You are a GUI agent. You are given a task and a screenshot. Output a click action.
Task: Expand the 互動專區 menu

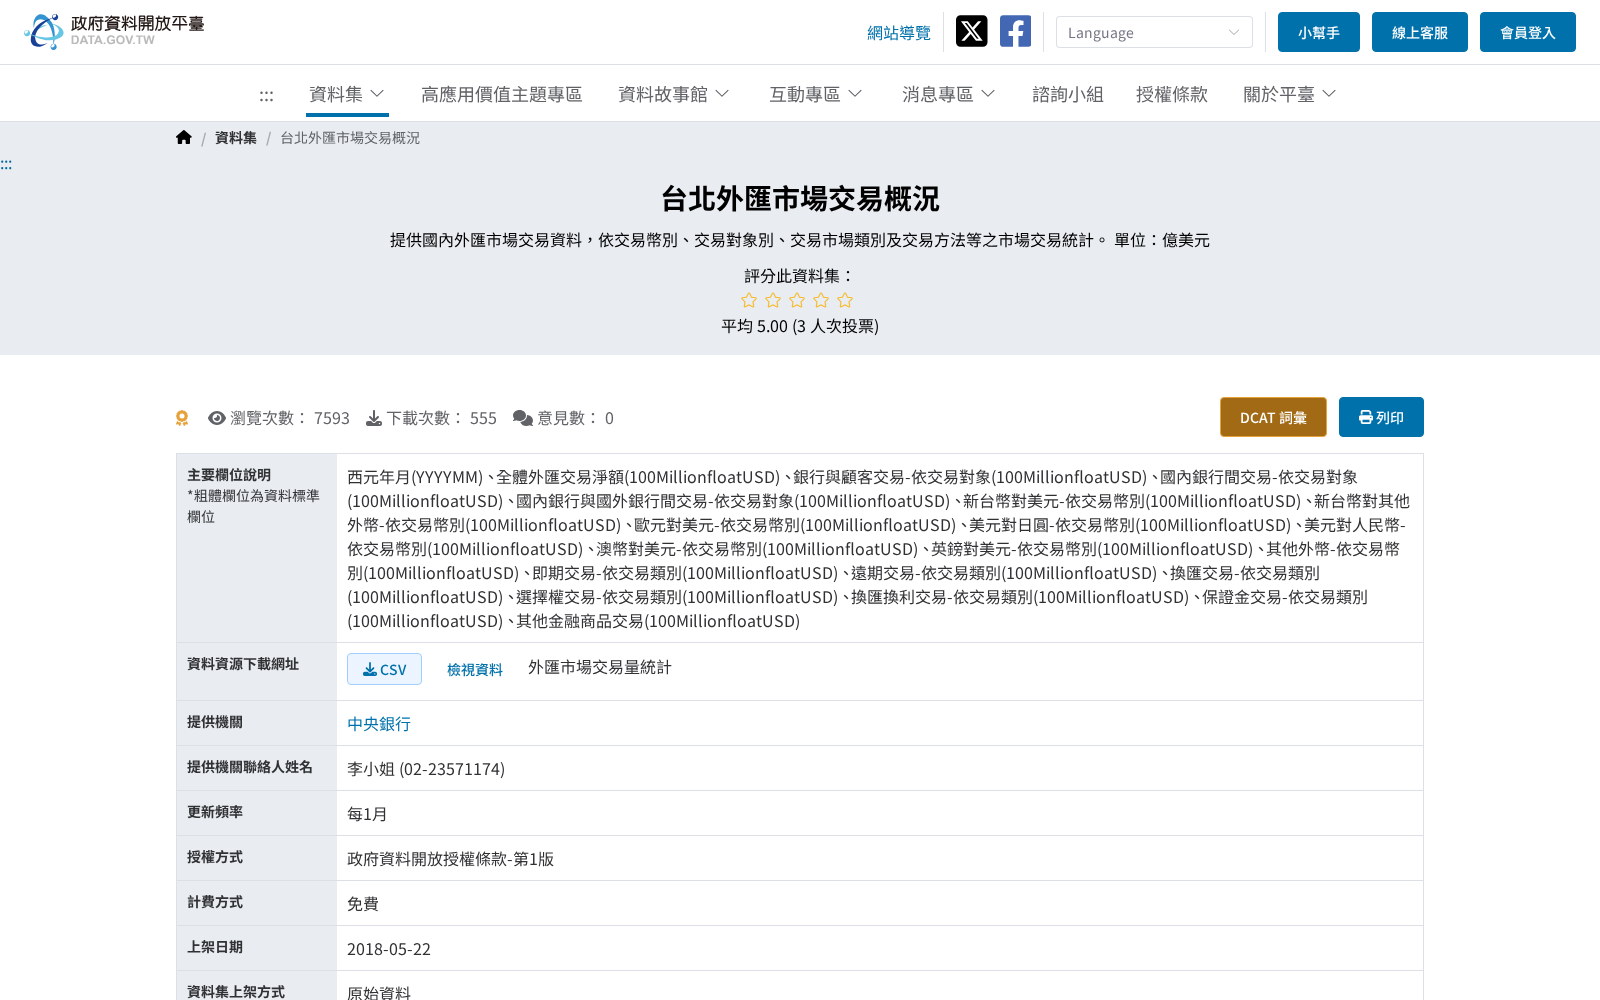(x=816, y=94)
